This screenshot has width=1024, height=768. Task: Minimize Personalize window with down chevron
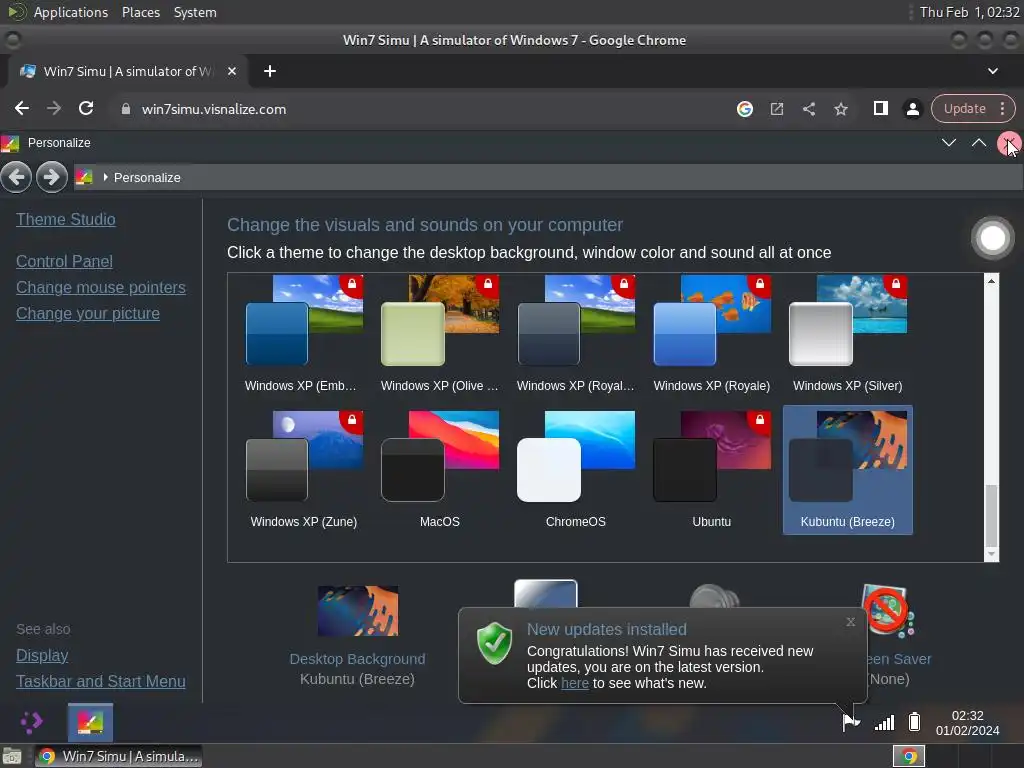949,142
